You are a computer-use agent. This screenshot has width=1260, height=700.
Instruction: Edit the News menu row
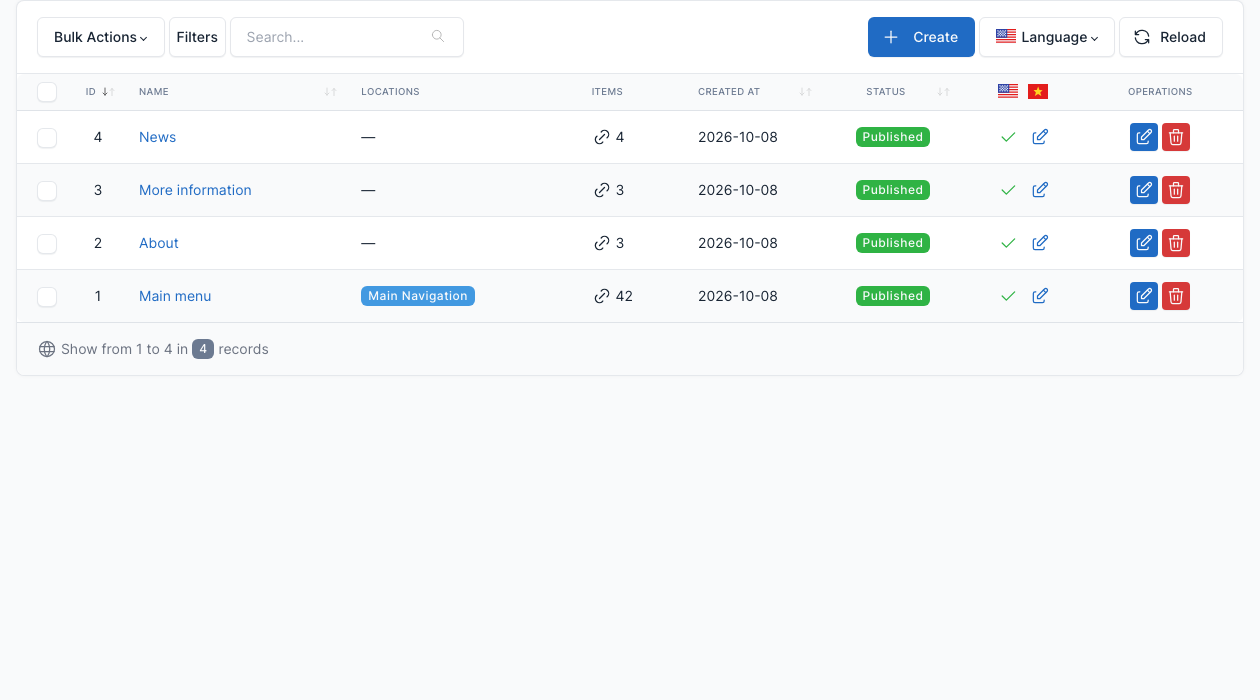[1144, 137]
